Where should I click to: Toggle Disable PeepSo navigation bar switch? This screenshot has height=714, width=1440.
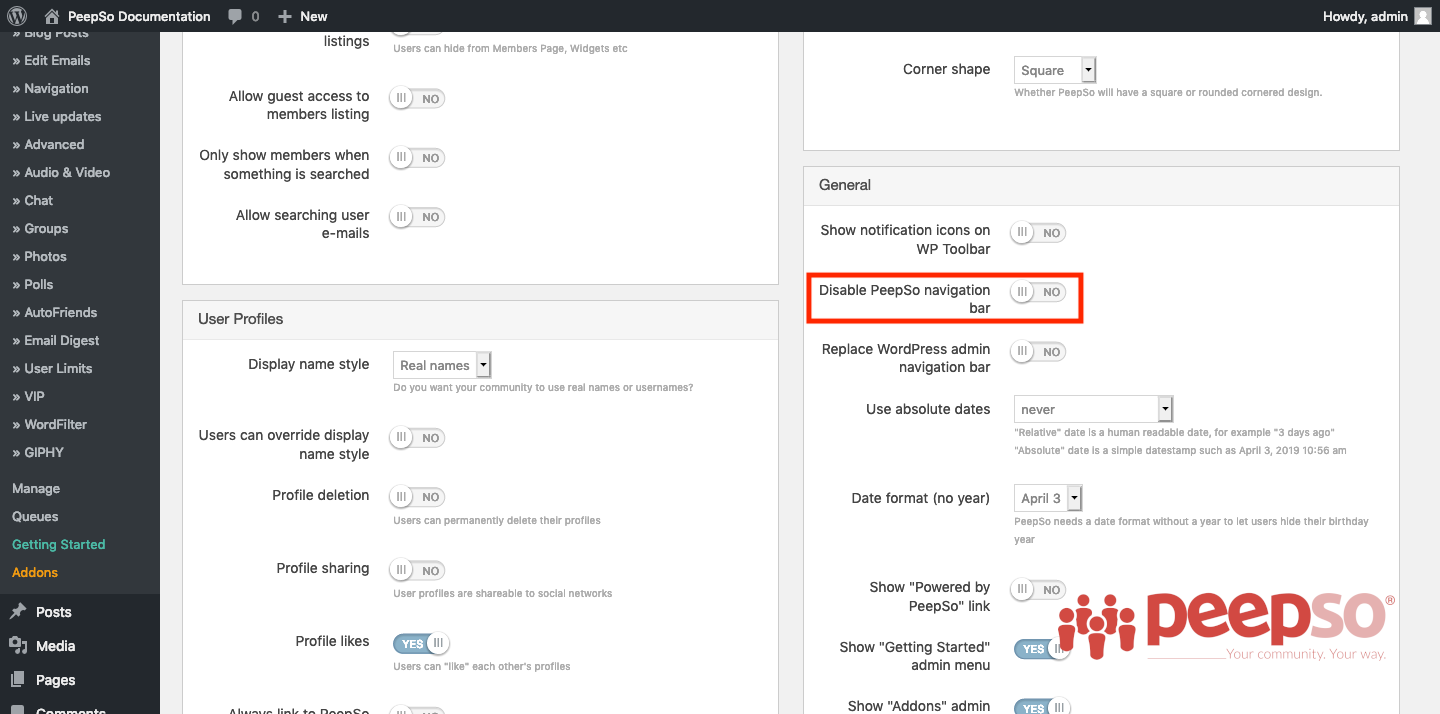click(1038, 292)
